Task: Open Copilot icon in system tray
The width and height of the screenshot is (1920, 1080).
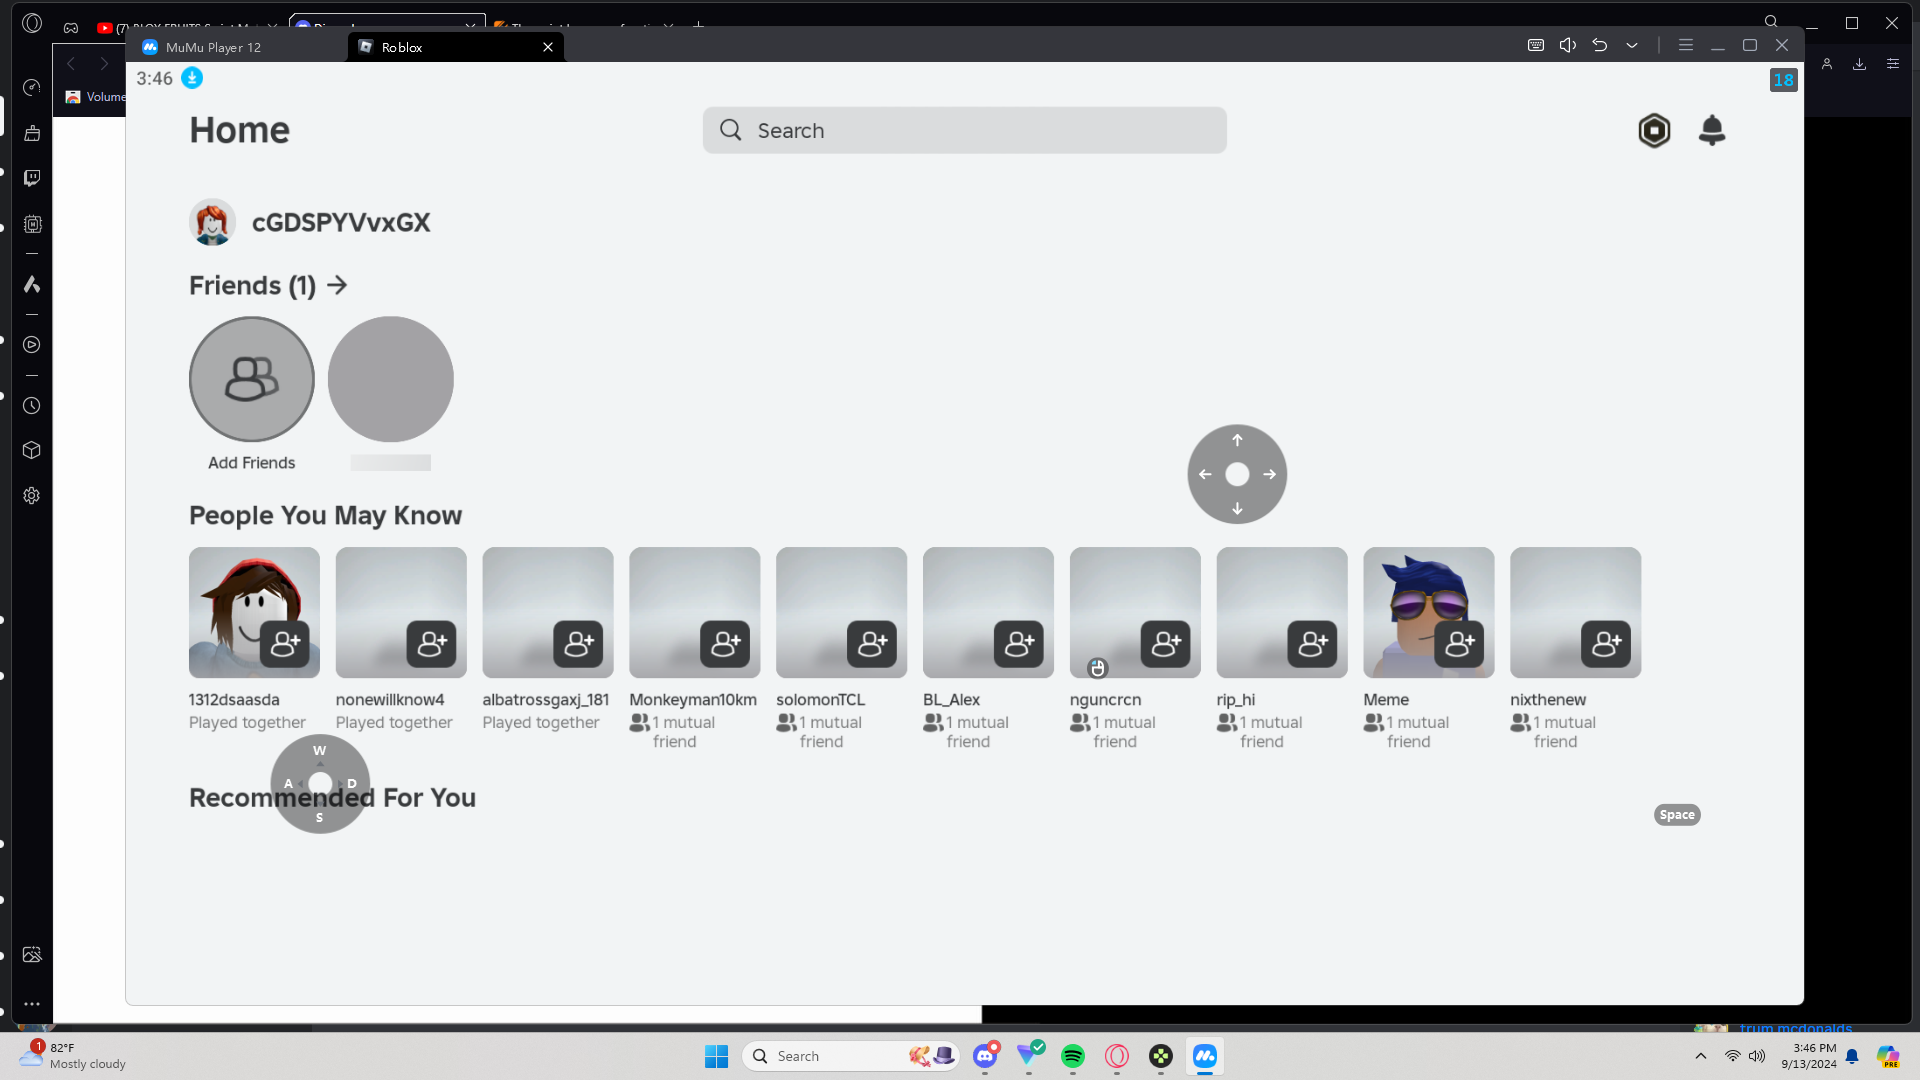Action: (1887, 1056)
